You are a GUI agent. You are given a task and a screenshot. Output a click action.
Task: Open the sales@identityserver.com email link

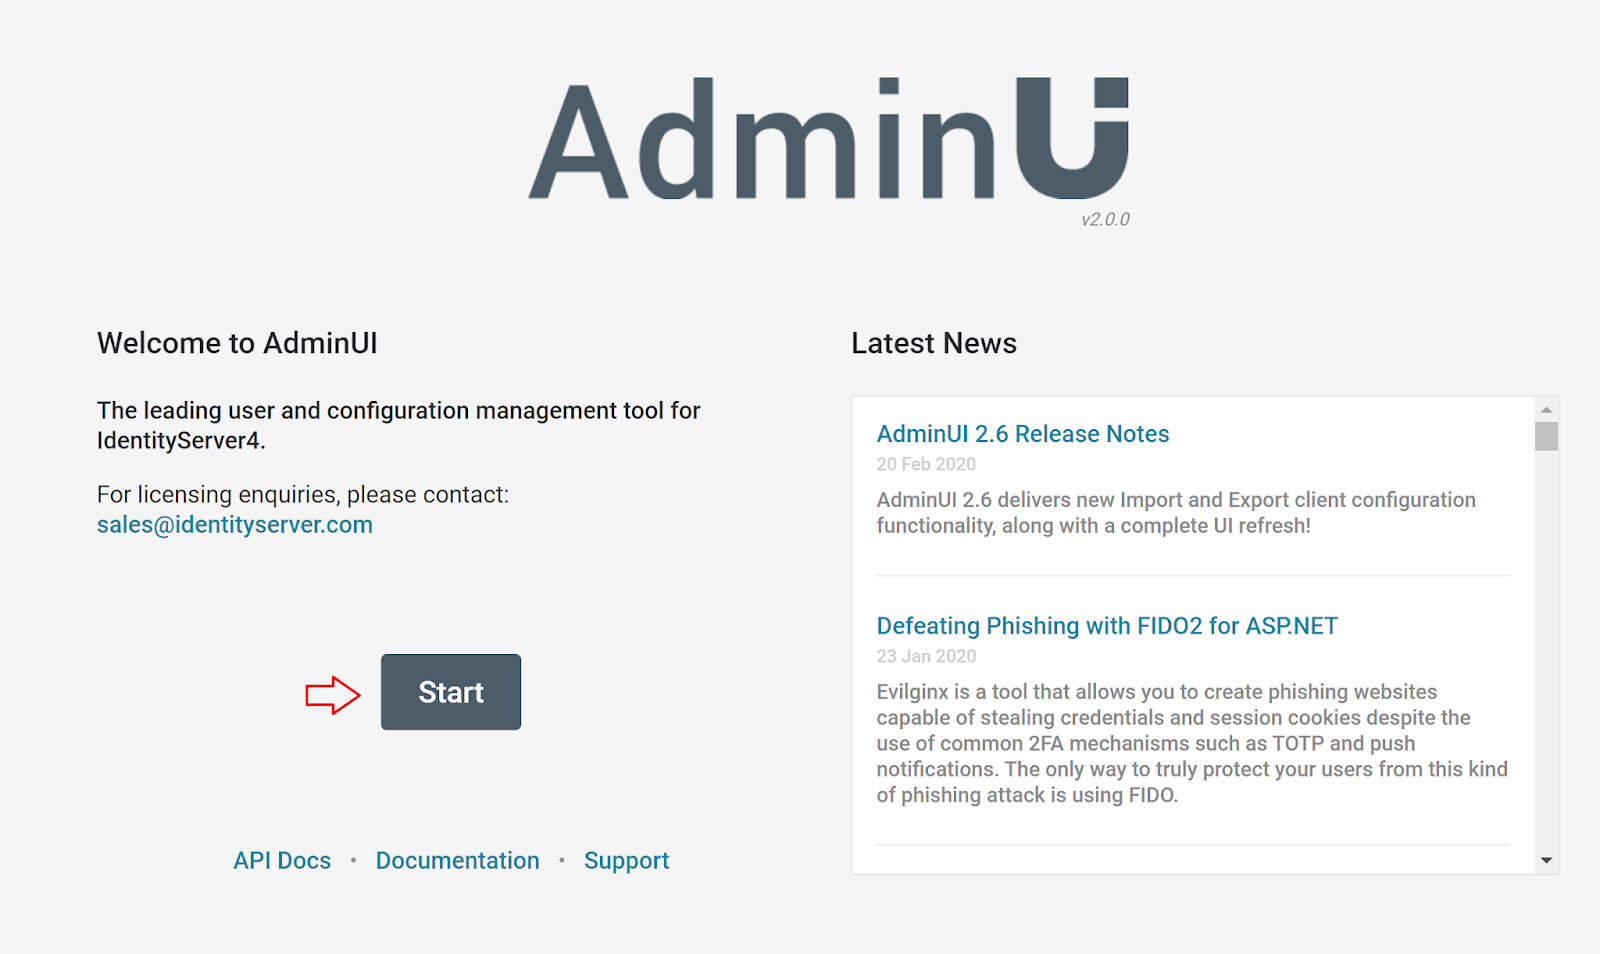(x=235, y=525)
